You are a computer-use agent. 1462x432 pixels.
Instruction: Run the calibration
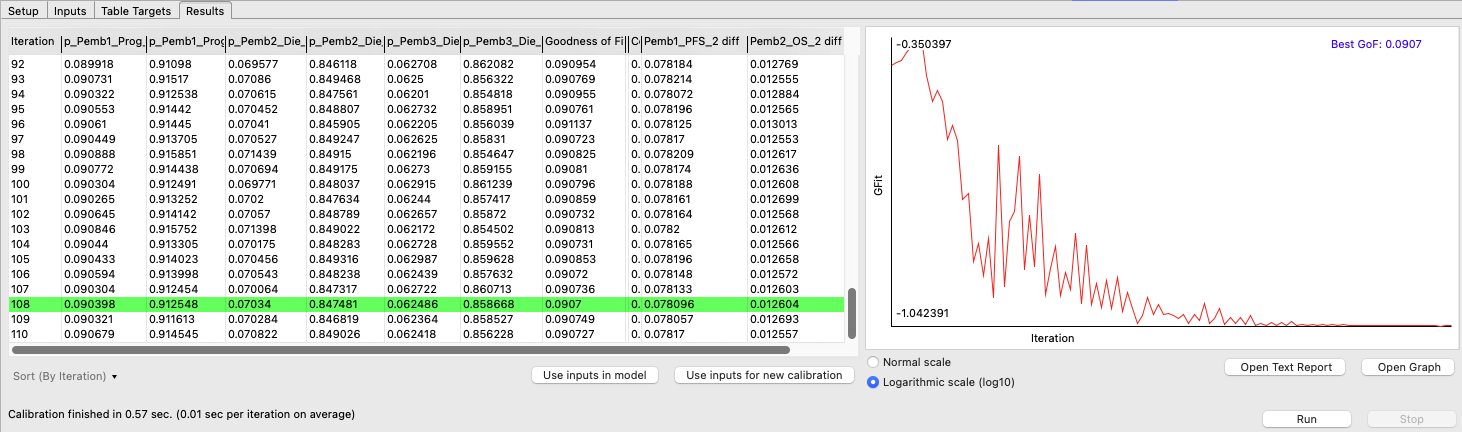(1306, 419)
